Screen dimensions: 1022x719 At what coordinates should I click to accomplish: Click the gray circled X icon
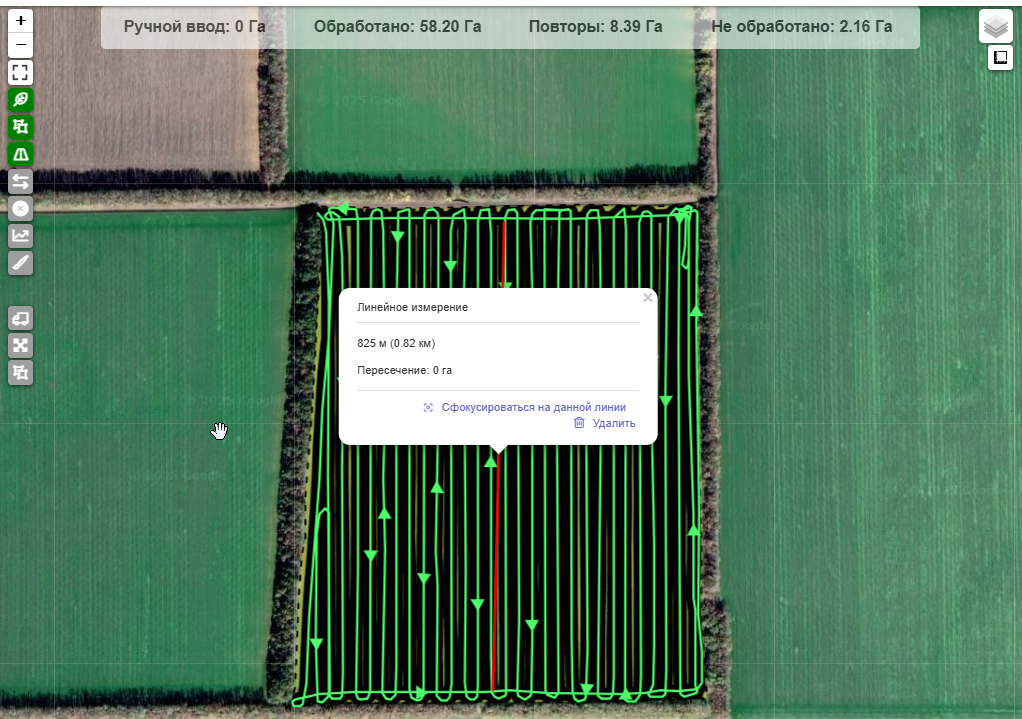pos(21,208)
